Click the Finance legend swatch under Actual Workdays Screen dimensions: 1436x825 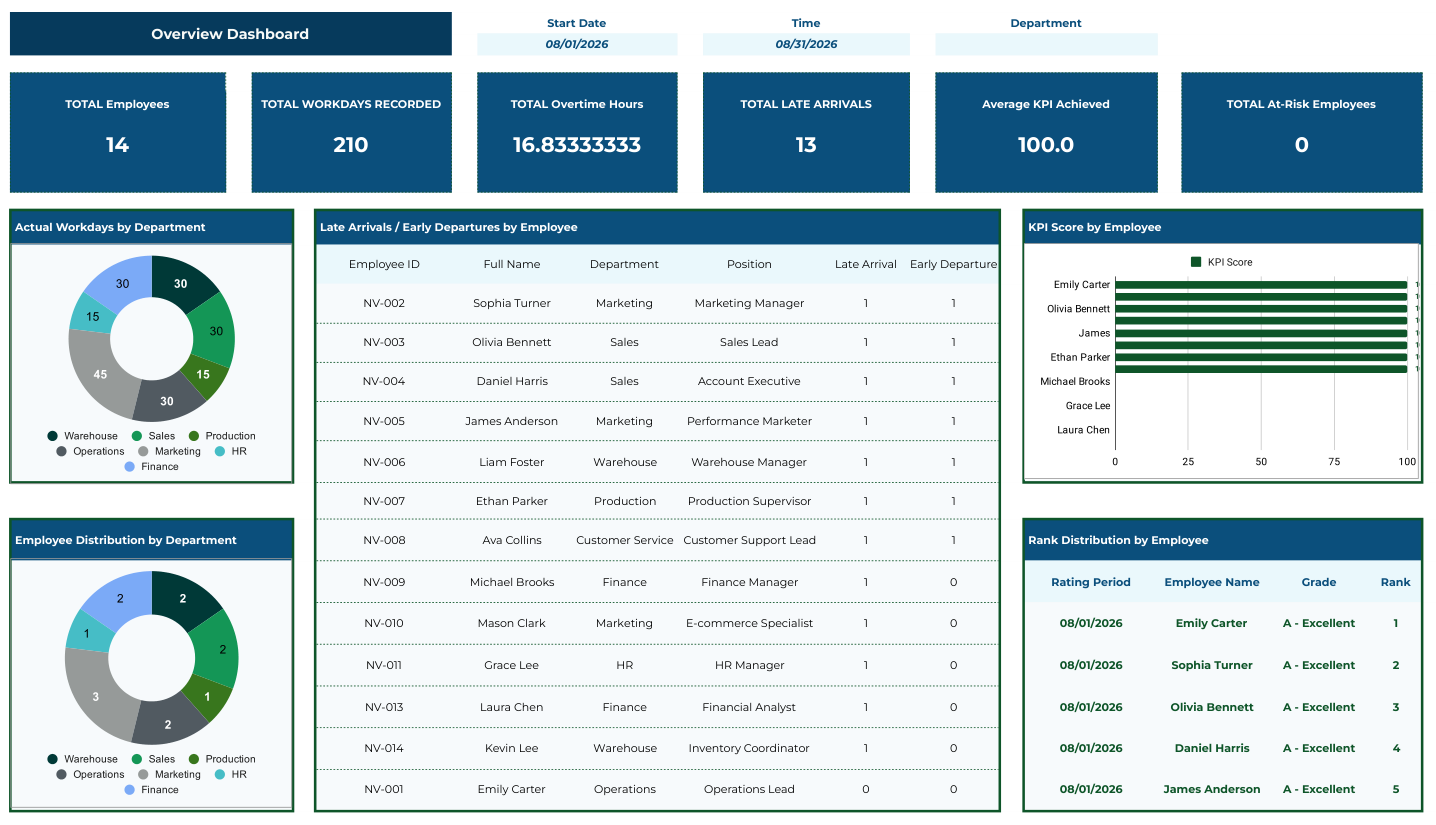[x=130, y=467]
